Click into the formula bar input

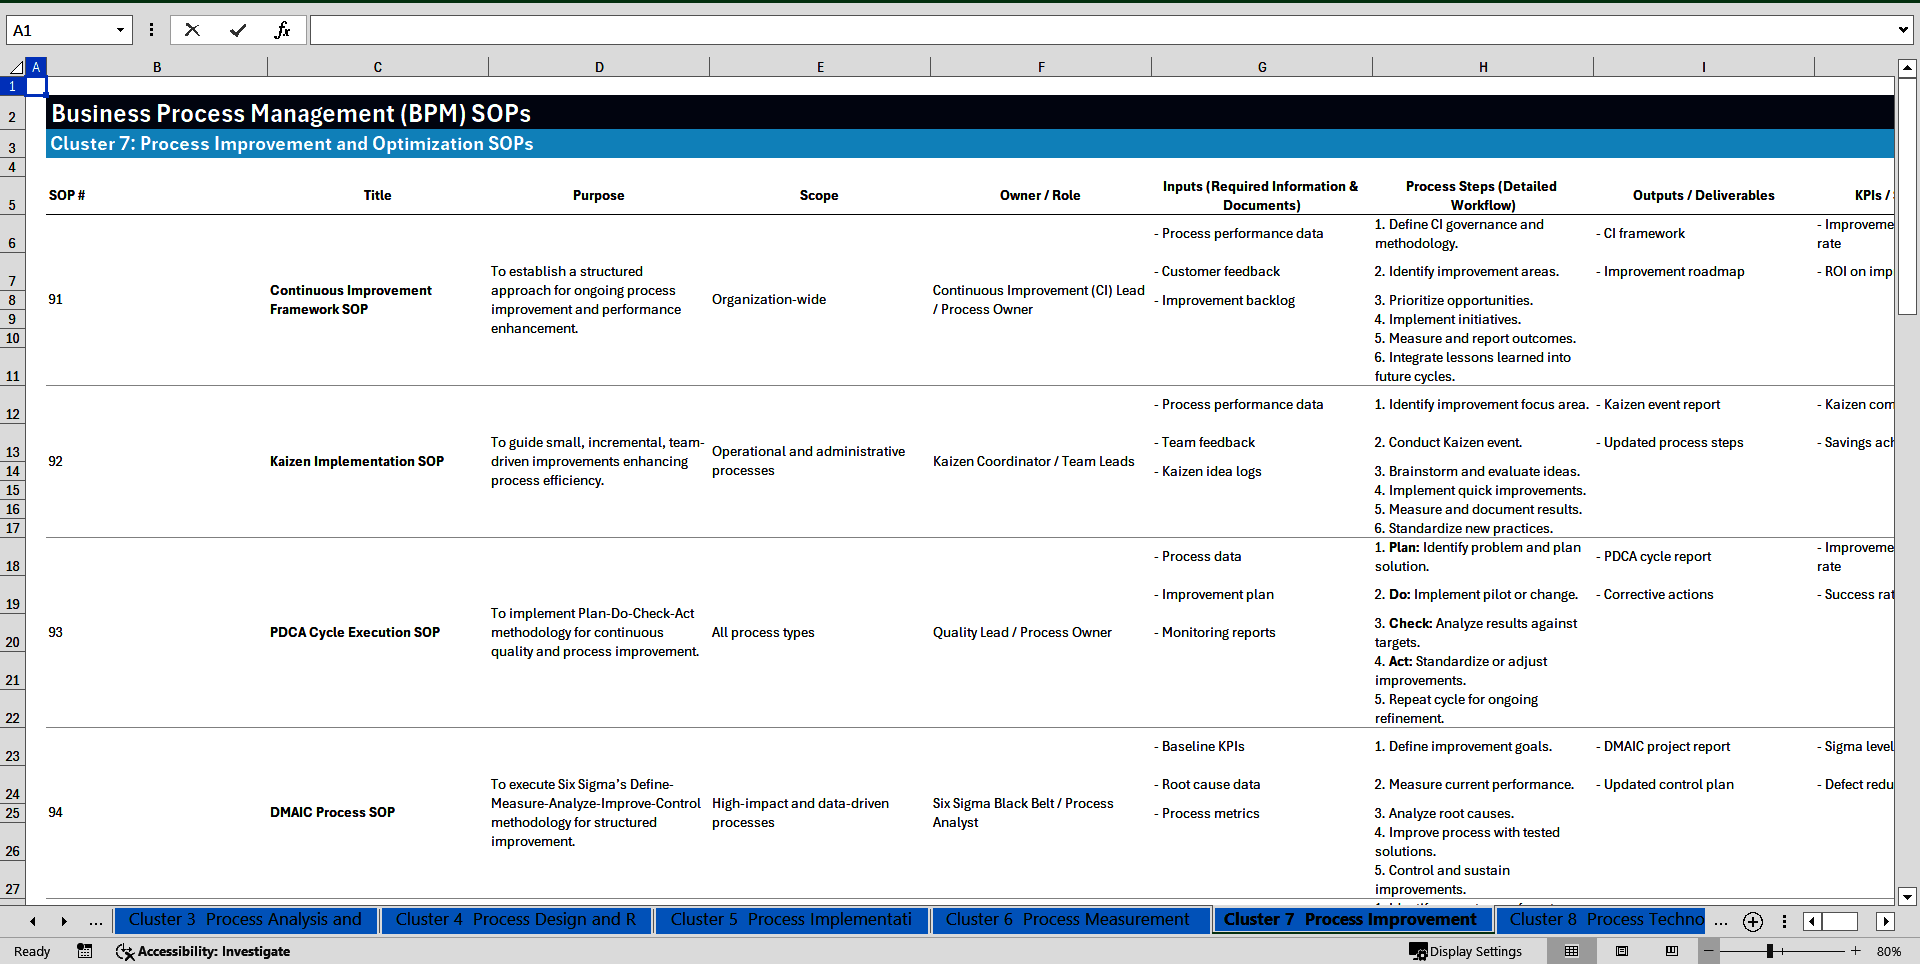click(1100, 30)
